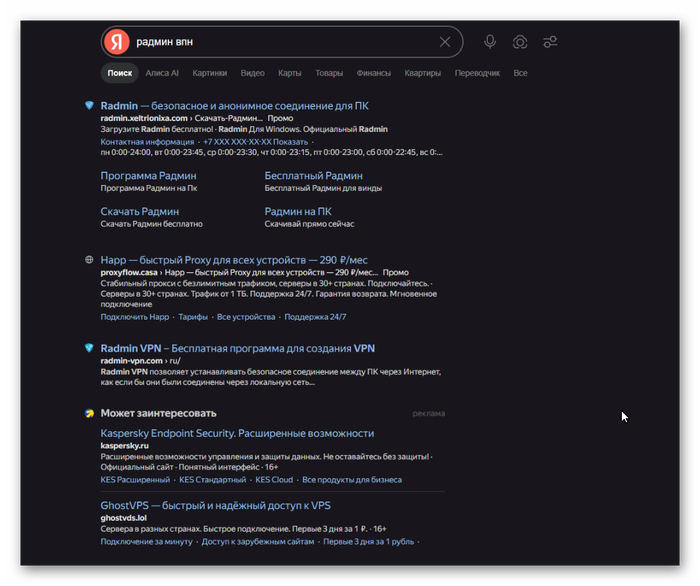Click the globe icon beside Happ result
The image size is (700, 586).
pos(89,260)
